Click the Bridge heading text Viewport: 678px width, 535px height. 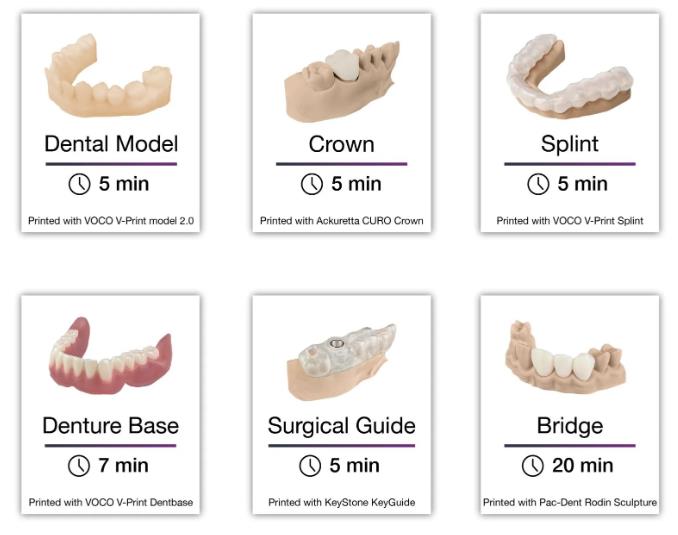click(569, 426)
